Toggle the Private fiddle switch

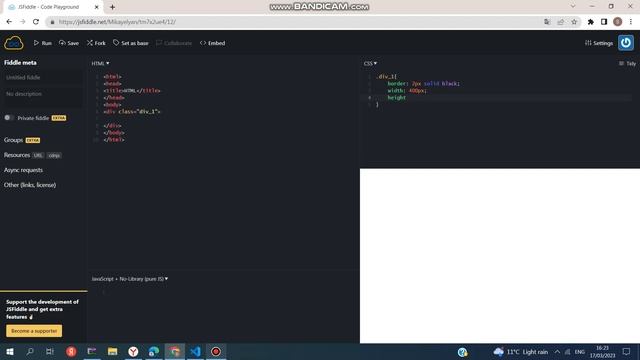[x=8, y=118]
